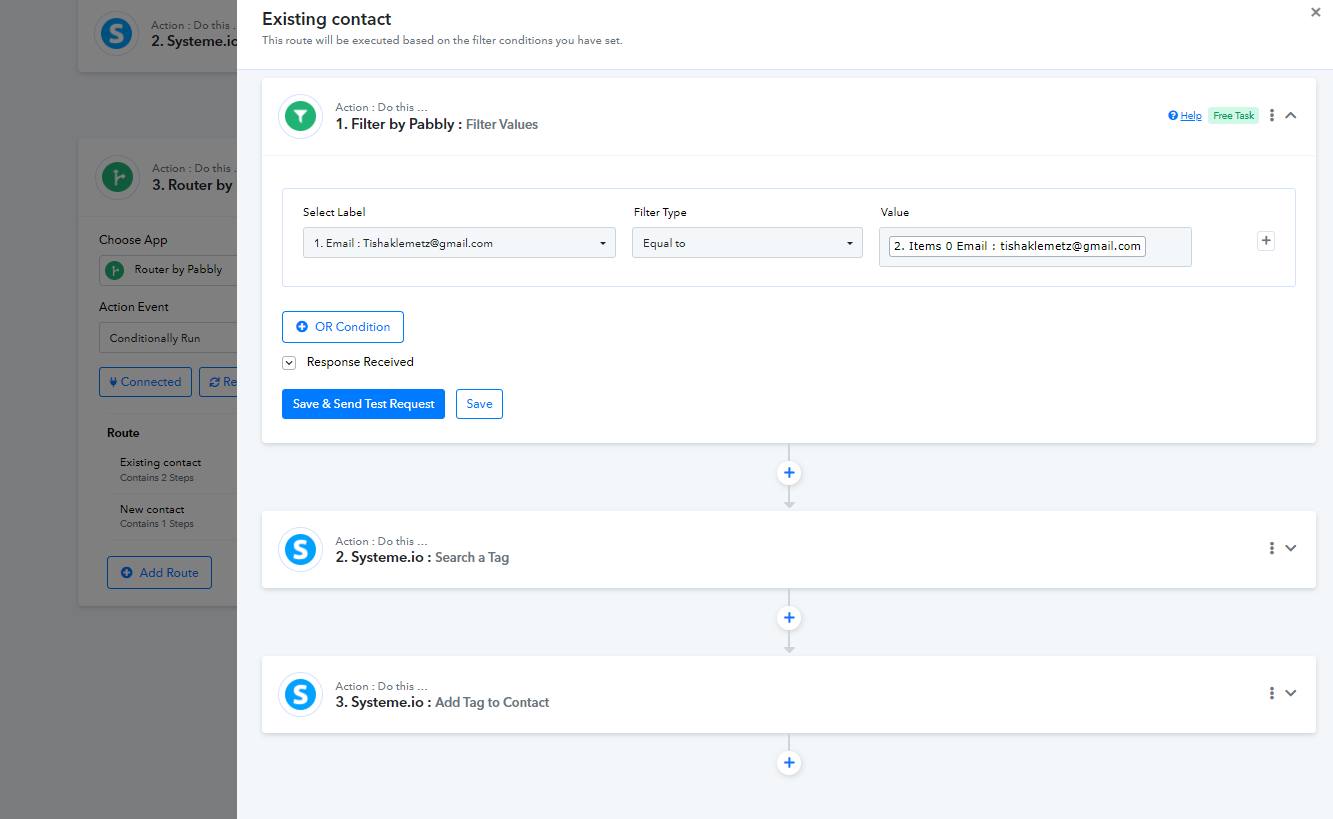Click the Filter by Pabbly funnel icon

[300, 116]
